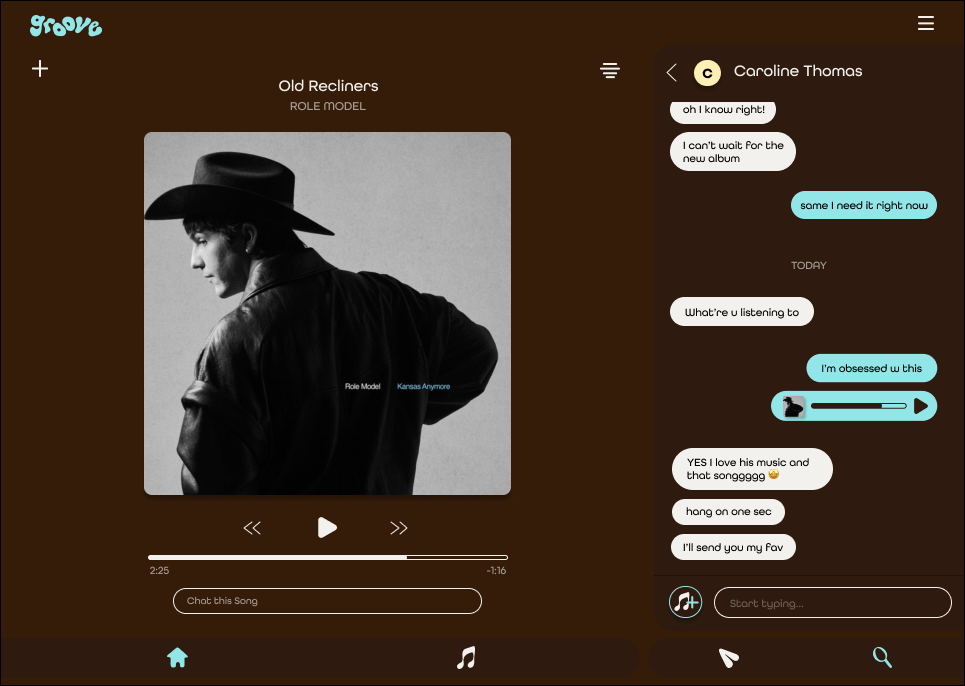Screen dimensions: 965x686
Task: Select "I'll send you my fav" message
Action: coord(733,547)
